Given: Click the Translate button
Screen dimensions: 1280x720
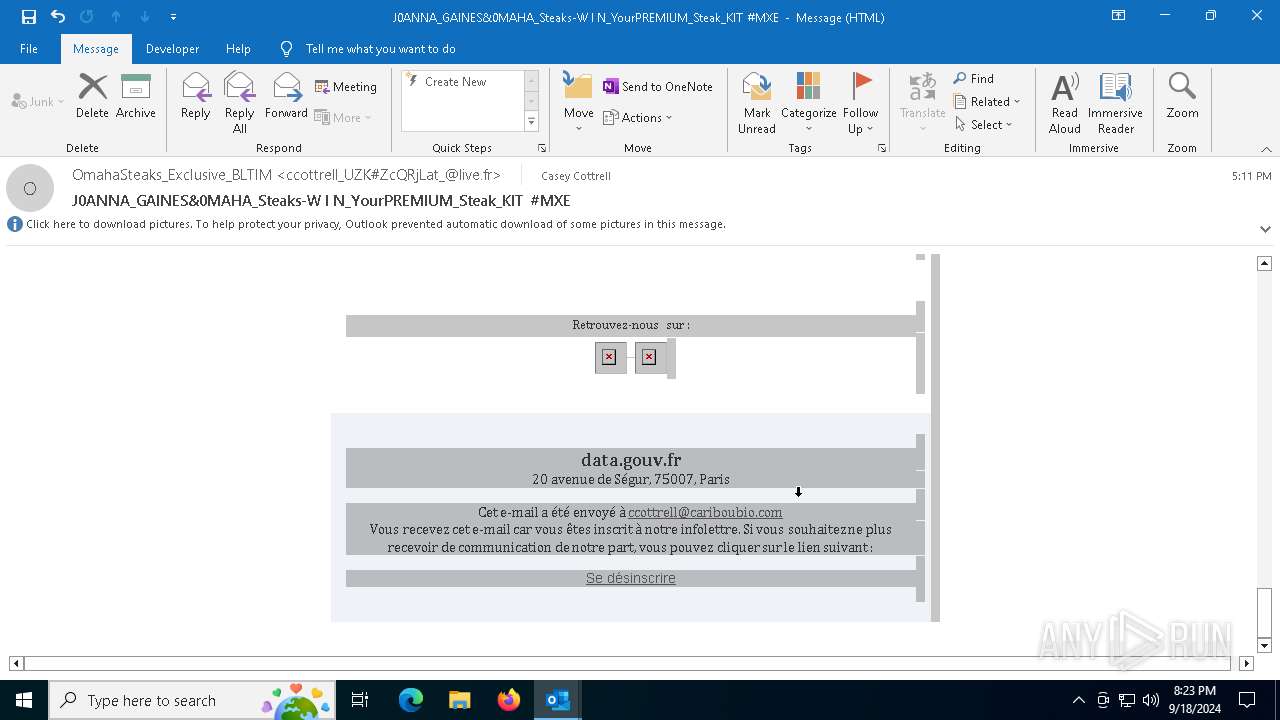Looking at the screenshot, I should (x=922, y=102).
